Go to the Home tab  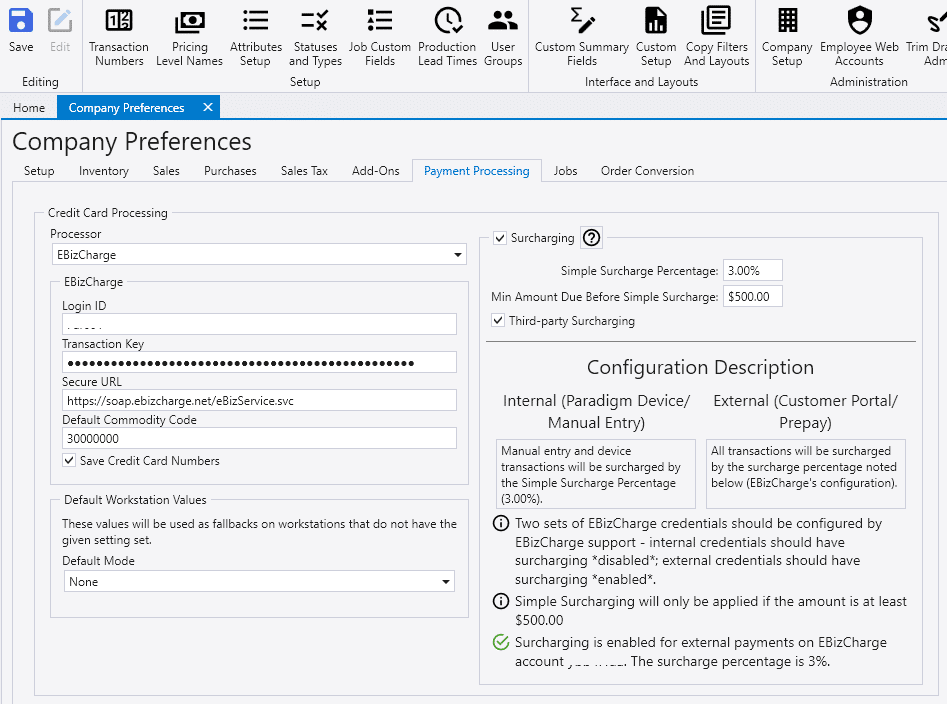[x=29, y=108]
